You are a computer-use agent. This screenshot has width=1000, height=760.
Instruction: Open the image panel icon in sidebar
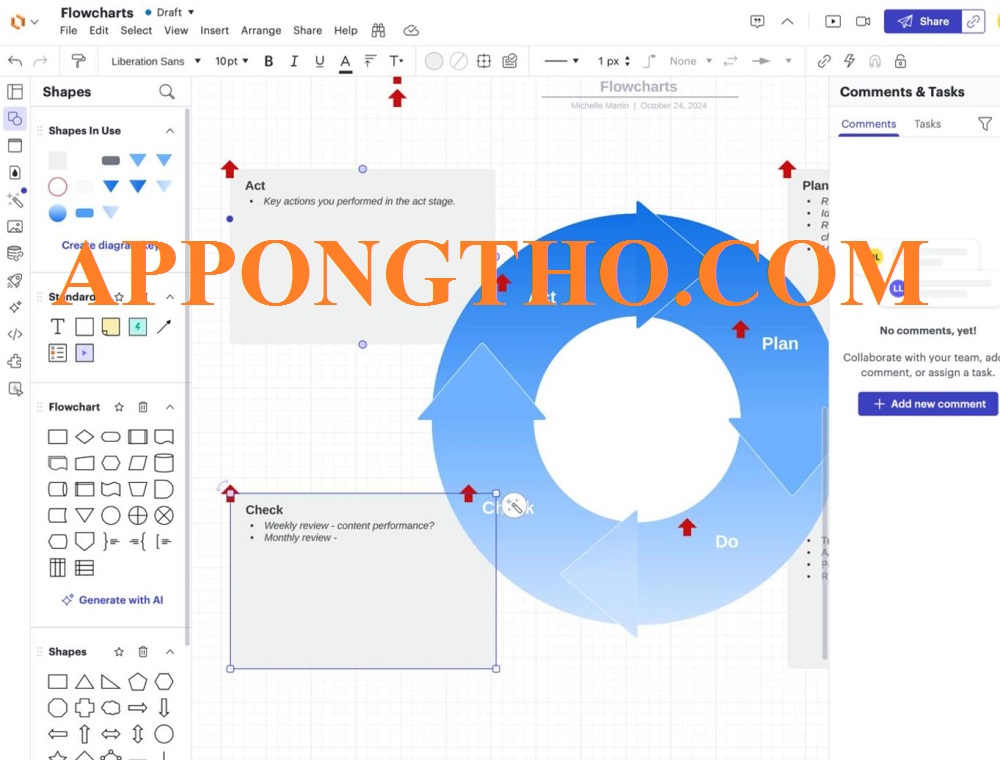point(15,226)
